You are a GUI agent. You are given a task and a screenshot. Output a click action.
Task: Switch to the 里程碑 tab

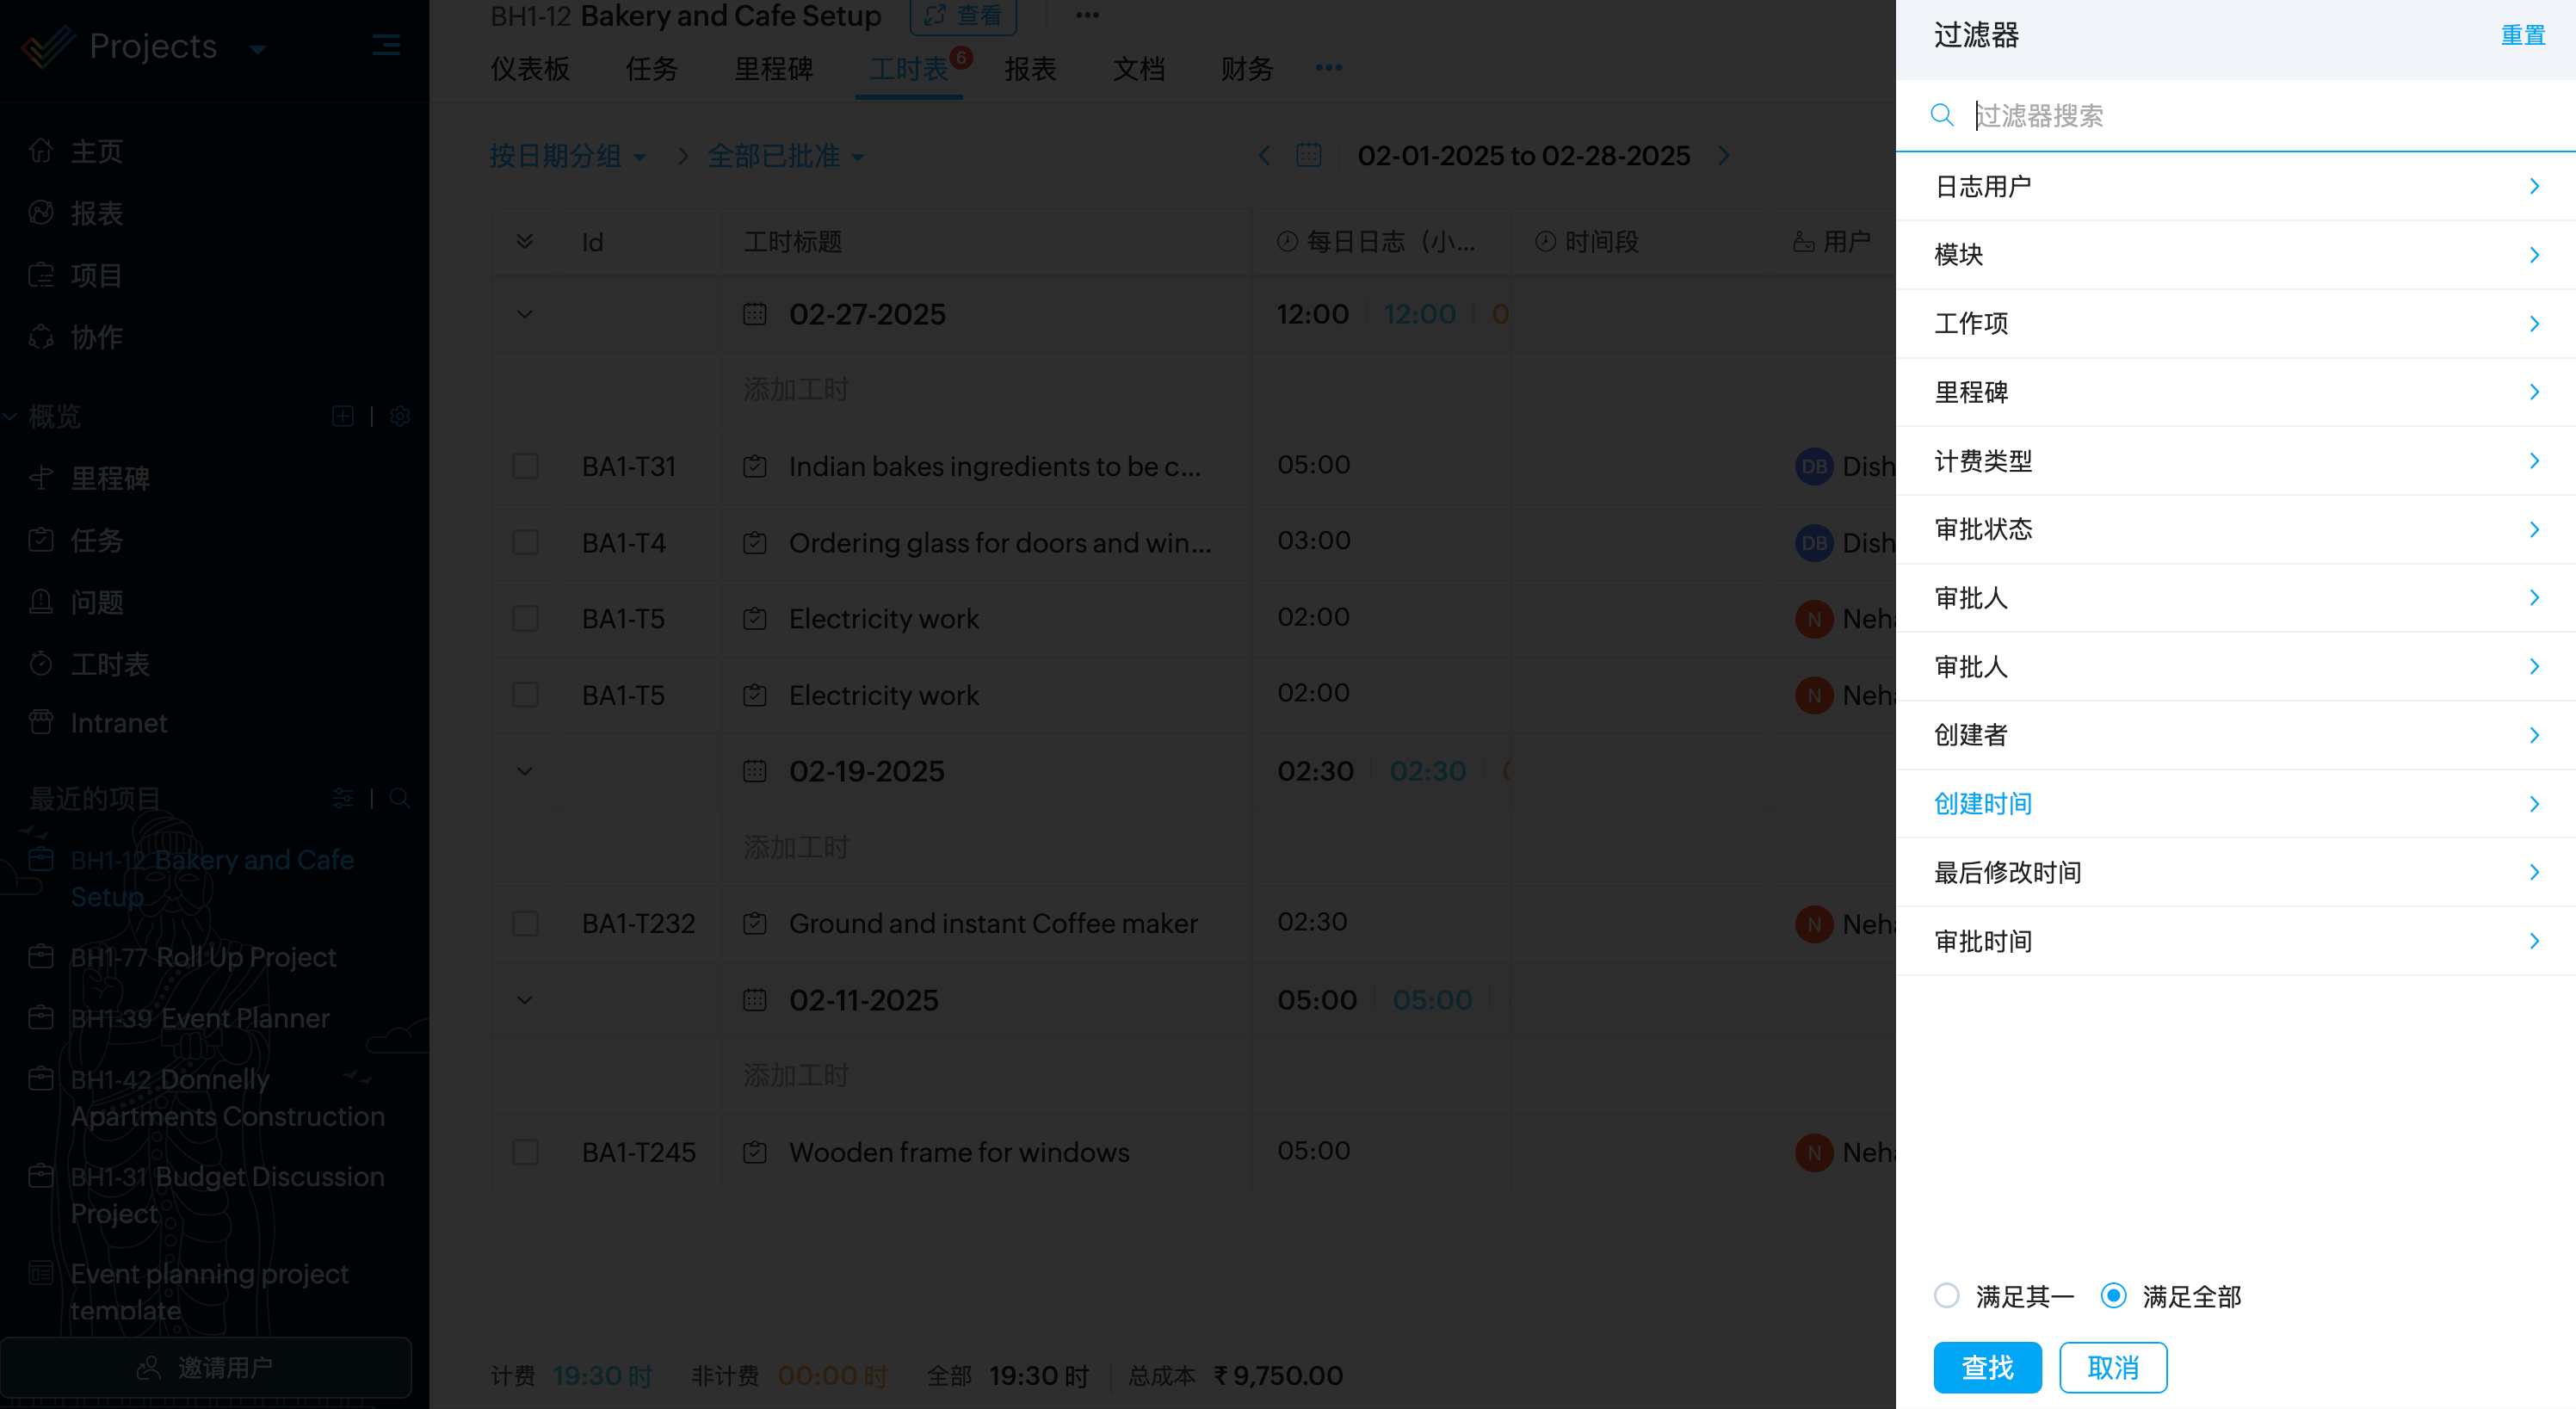coord(773,69)
